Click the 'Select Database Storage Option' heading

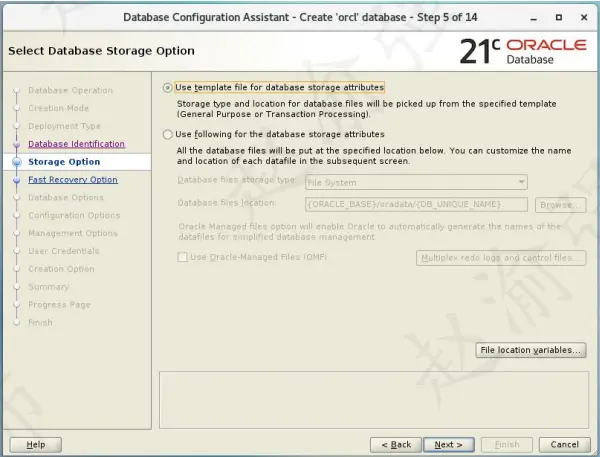tap(101, 51)
